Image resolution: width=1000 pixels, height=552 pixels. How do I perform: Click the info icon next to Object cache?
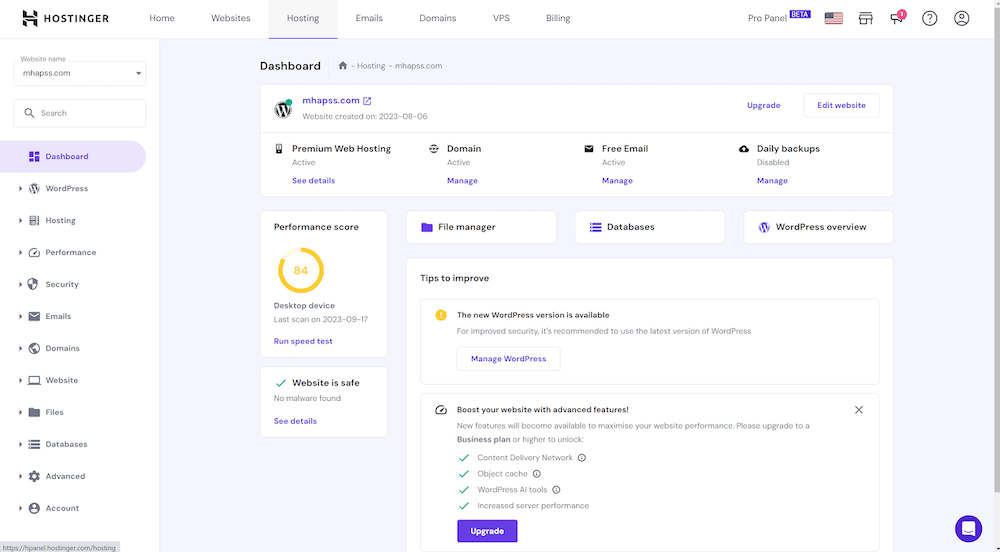(x=536, y=474)
